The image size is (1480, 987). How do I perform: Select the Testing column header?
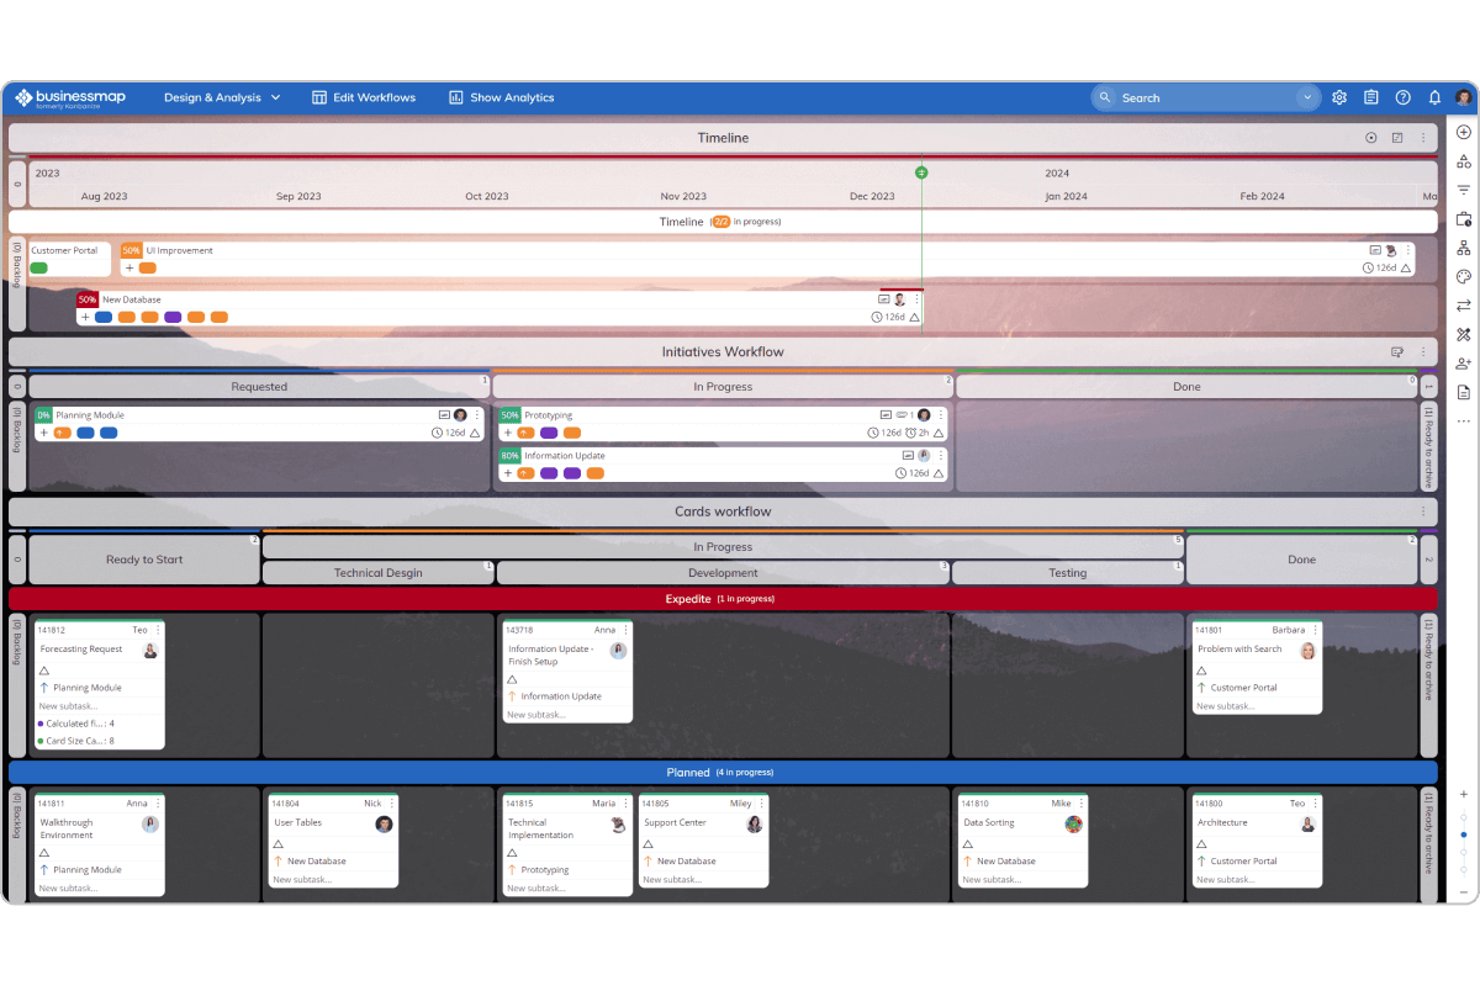pyautogui.click(x=1067, y=573)
